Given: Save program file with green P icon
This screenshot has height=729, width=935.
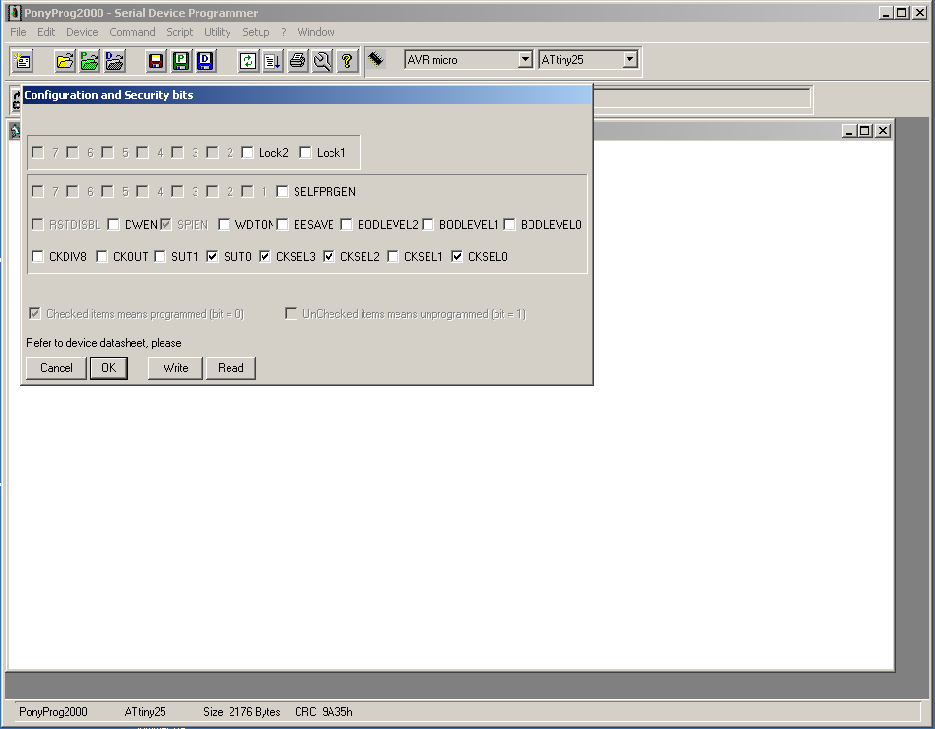Looking at the screenshot, I should [x=181, y=61].
